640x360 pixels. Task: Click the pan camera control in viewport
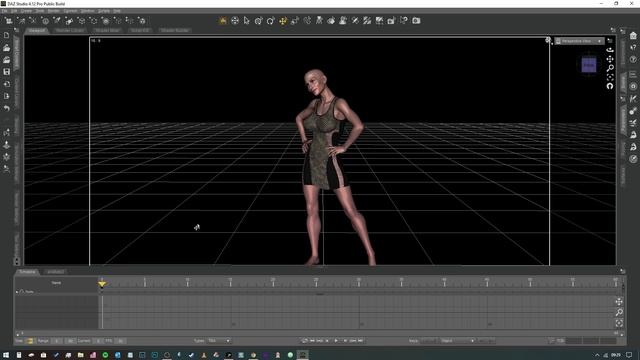pyautogui.click(x=610, y=59)
